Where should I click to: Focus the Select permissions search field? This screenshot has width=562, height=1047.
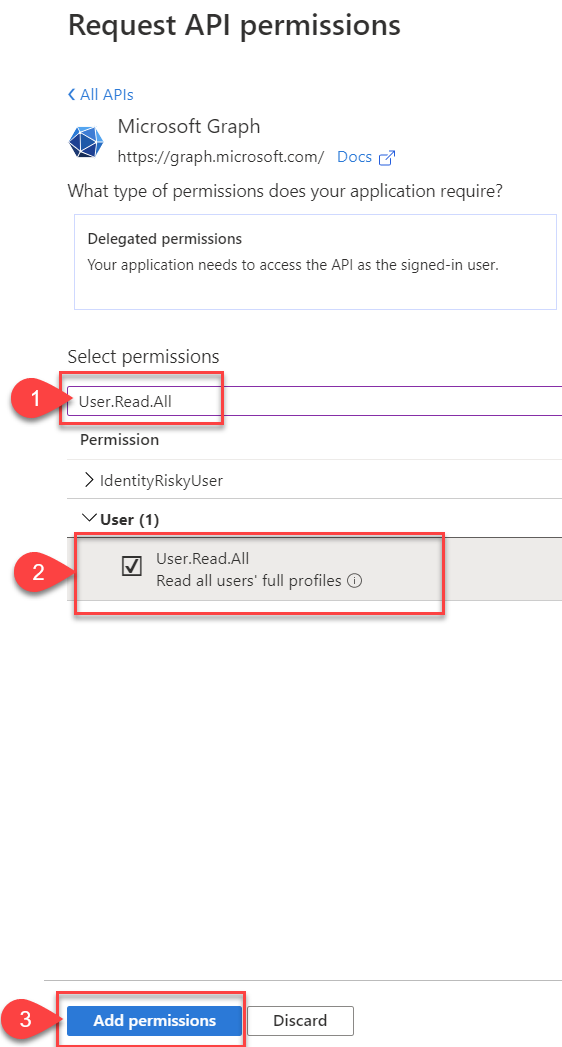(x=315, y=401)
